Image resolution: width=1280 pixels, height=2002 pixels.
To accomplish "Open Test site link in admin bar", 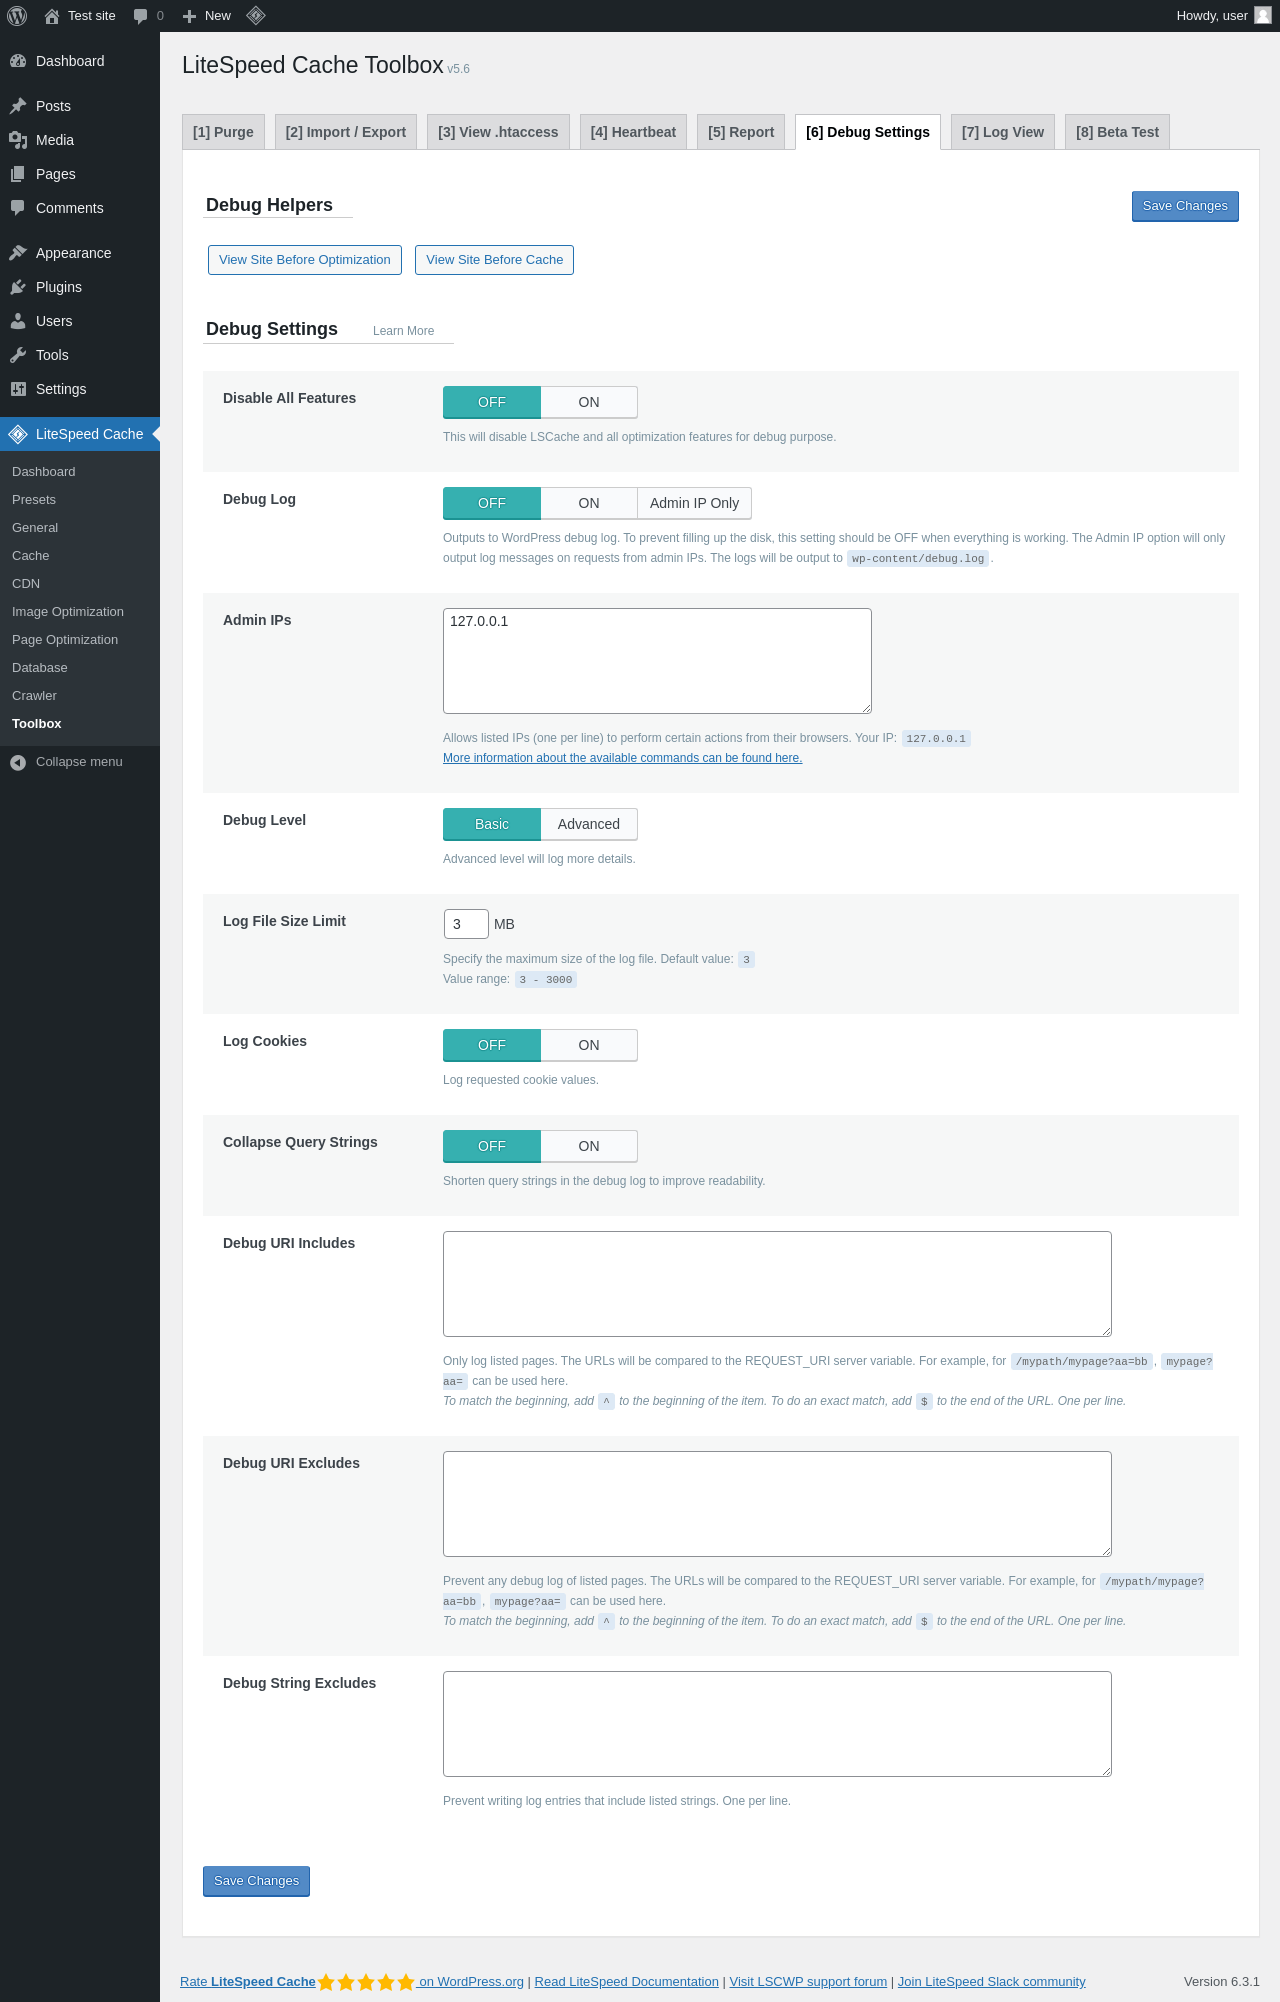I will coord(92,16).
